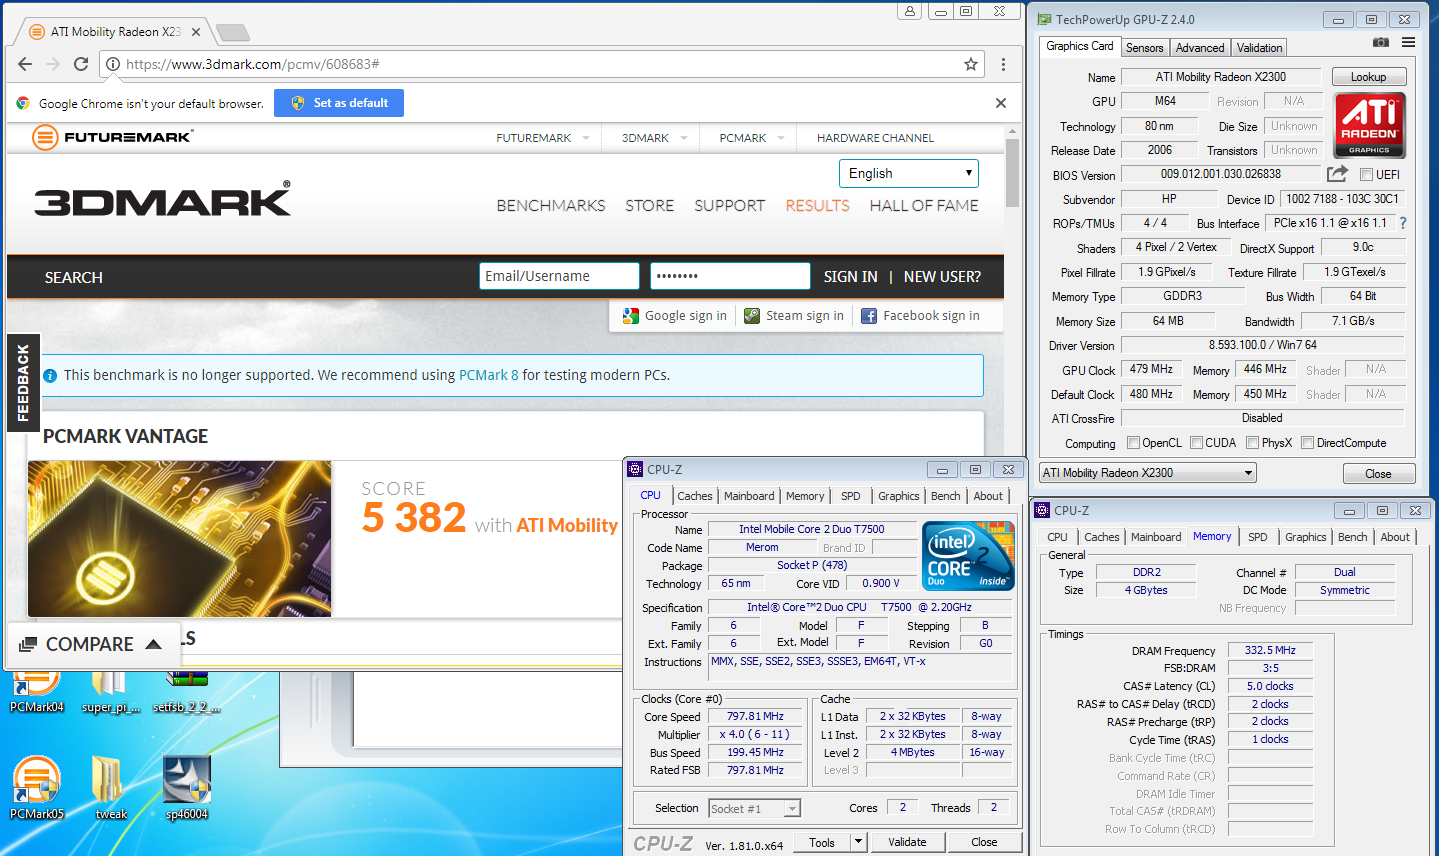Click the Chrome address bar

click(x=540, y=64)
